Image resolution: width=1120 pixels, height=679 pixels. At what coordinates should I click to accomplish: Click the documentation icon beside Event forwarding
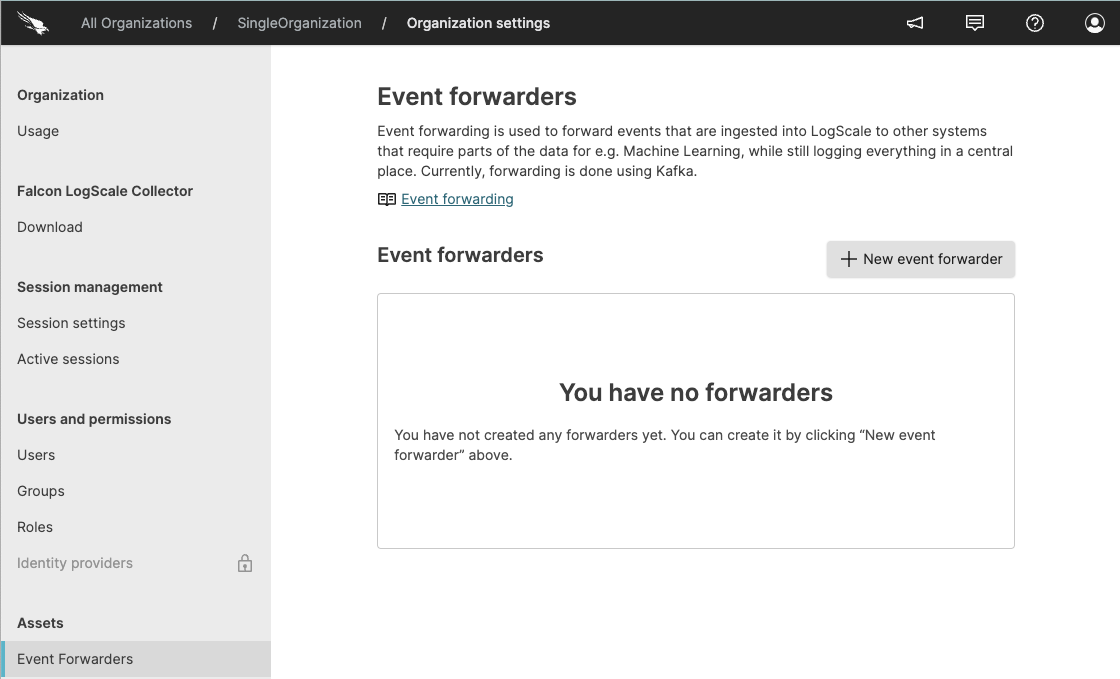[385, 199]
